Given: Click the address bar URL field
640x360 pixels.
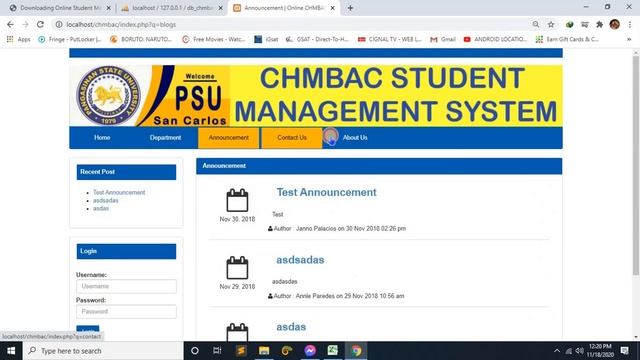Looking at the screenshot, I should pyautogui.click(x=294, y=24).
